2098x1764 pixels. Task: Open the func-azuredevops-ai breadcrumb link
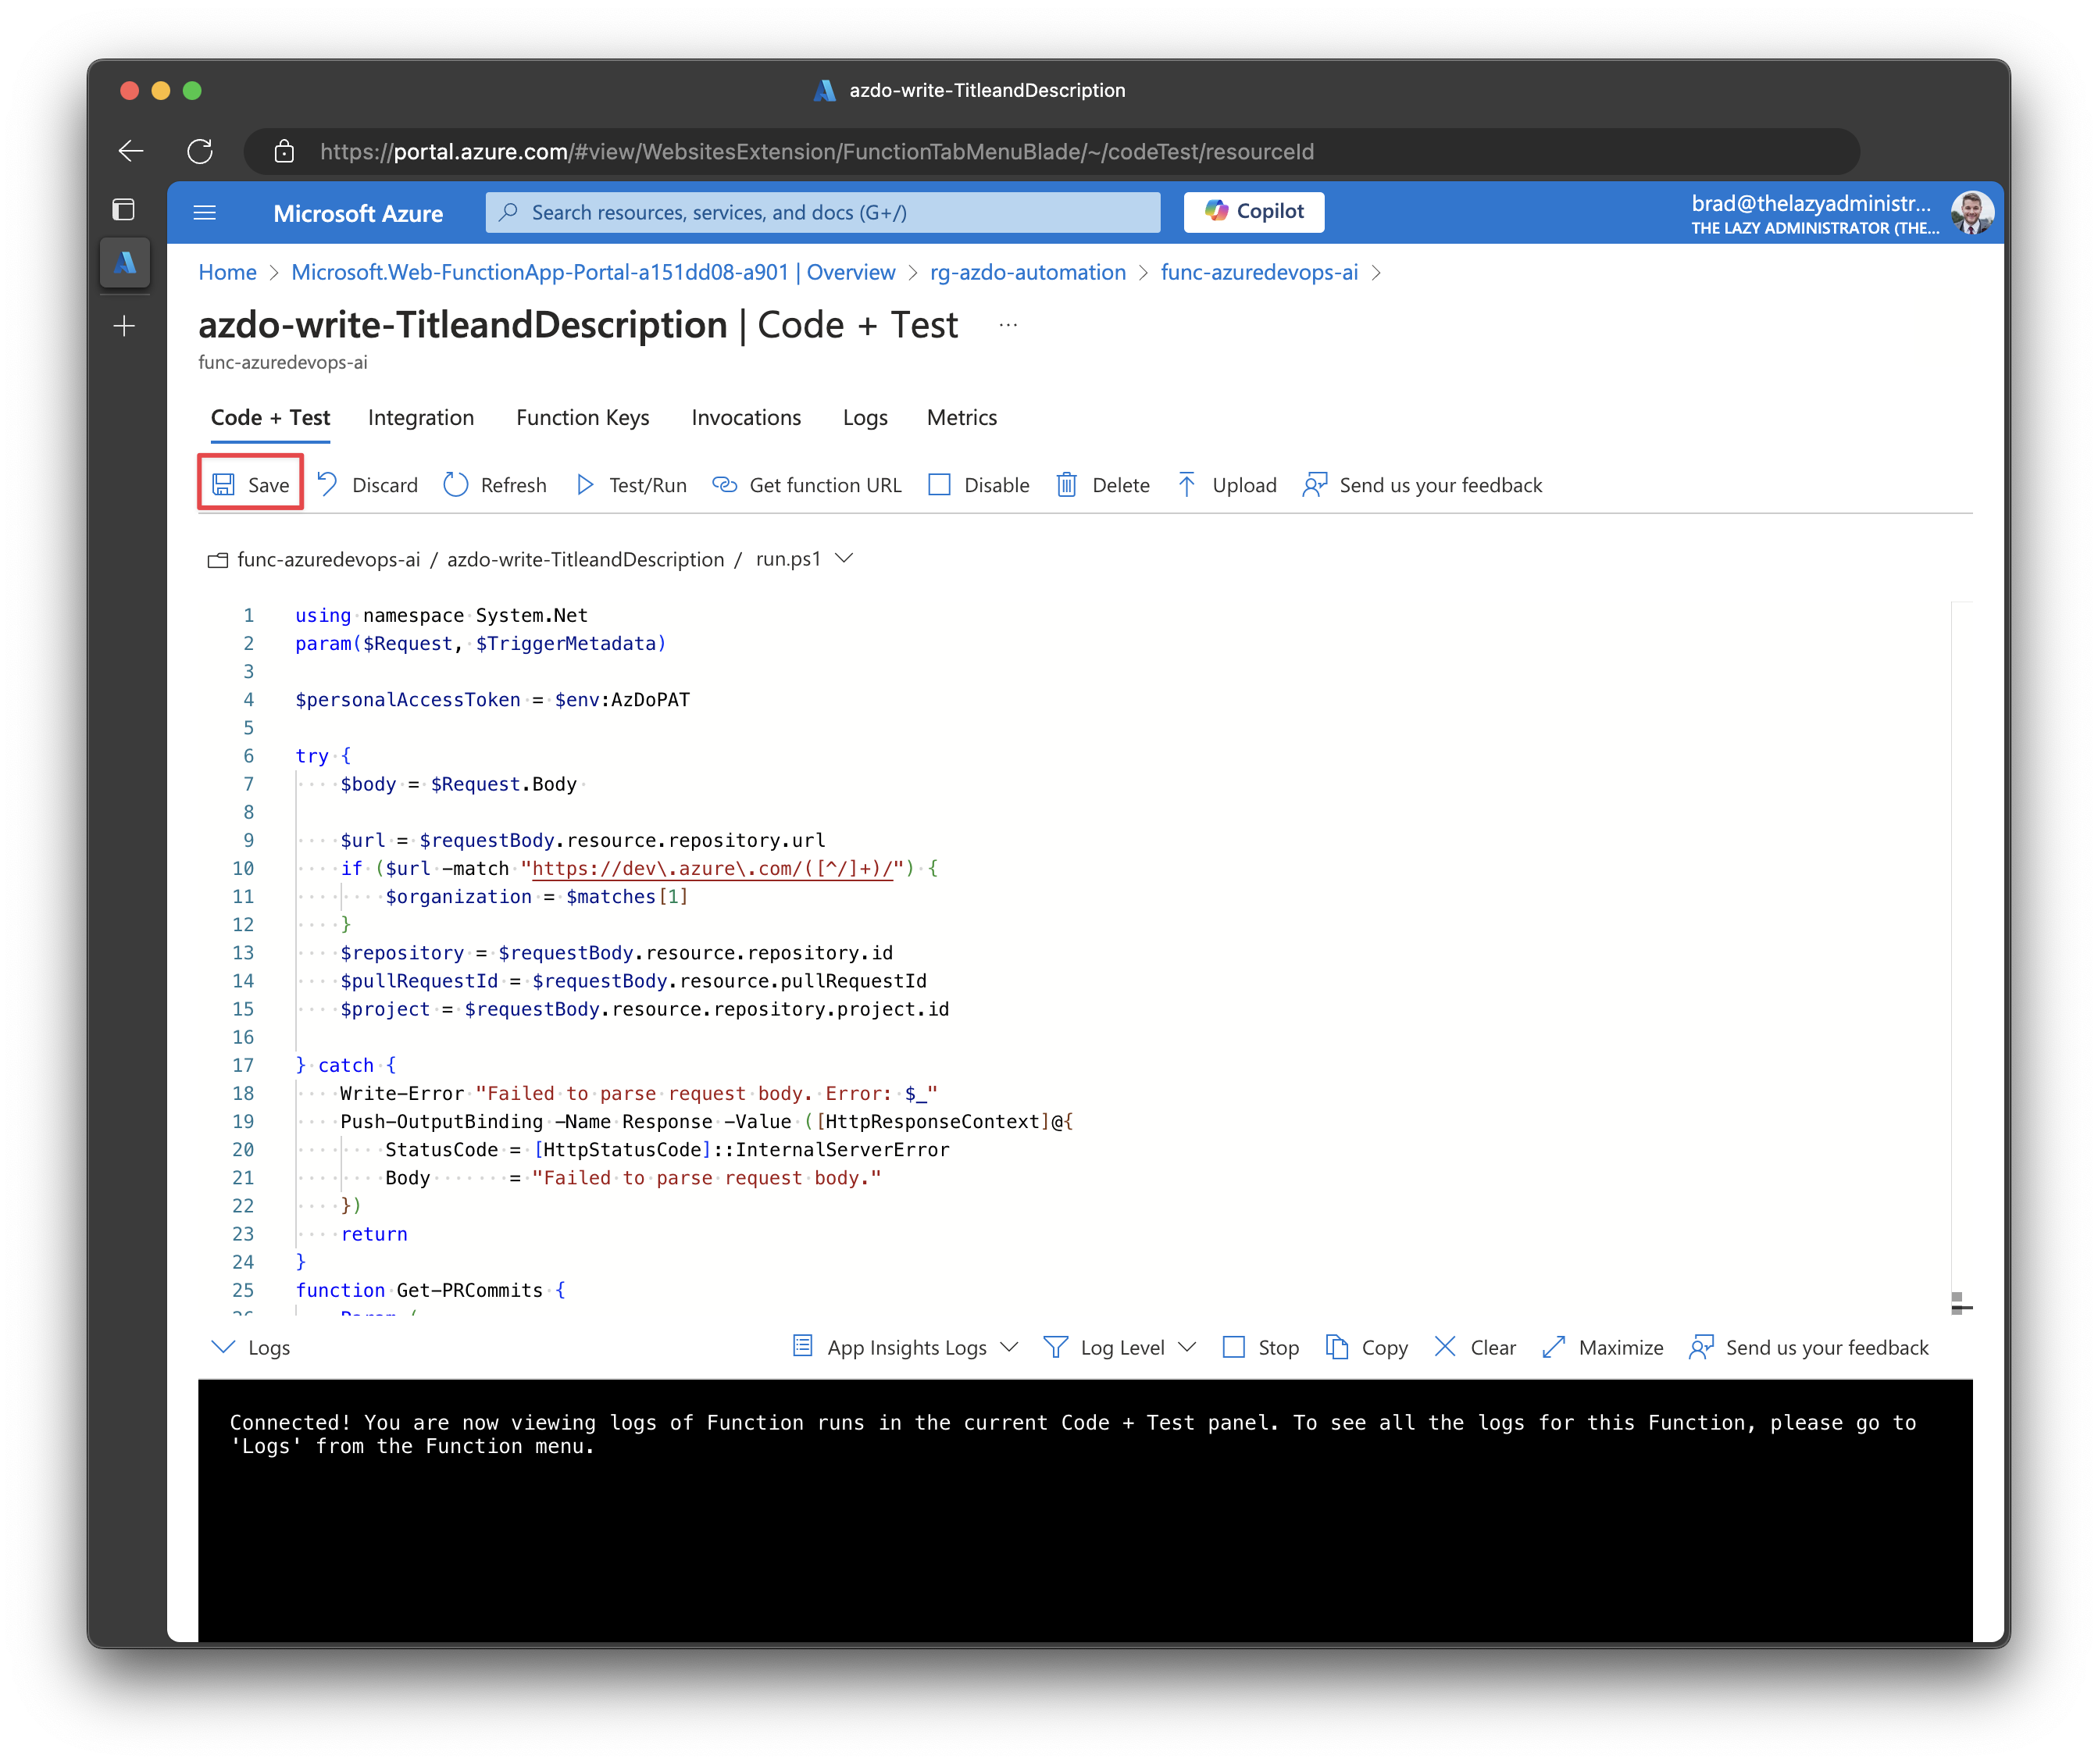pyautogui.click(x=1259, y=272)
